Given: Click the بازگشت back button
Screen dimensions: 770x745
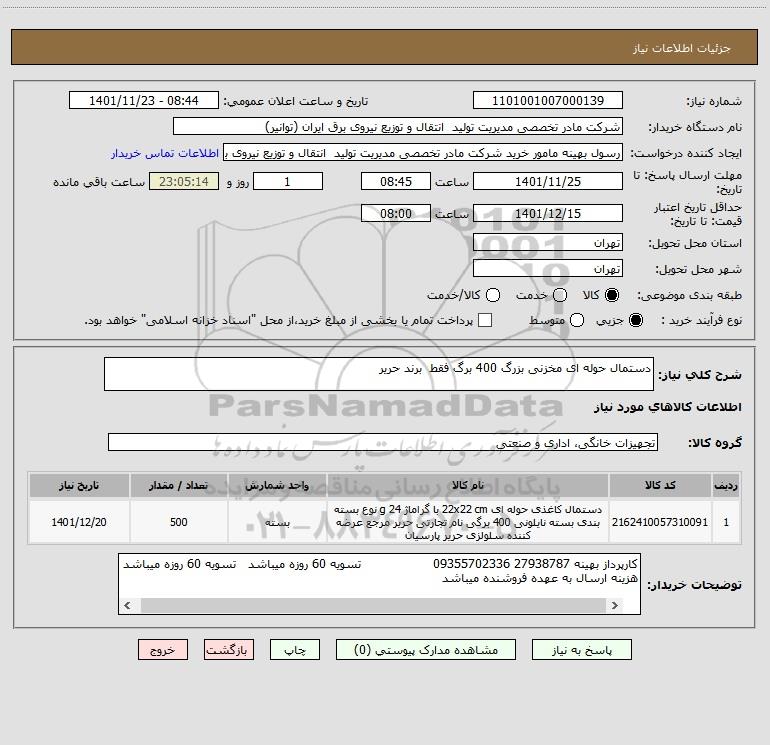Looking at the screenshot, I should (x=229, y=650).
